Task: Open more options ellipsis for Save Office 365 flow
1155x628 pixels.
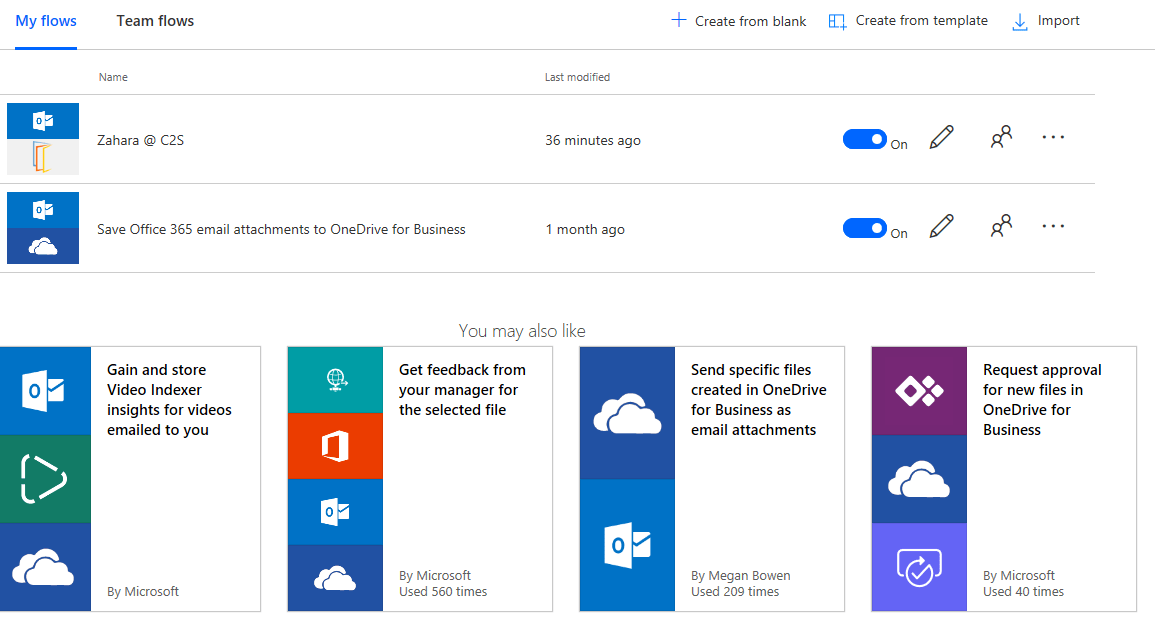Action: coord(1053,227)
